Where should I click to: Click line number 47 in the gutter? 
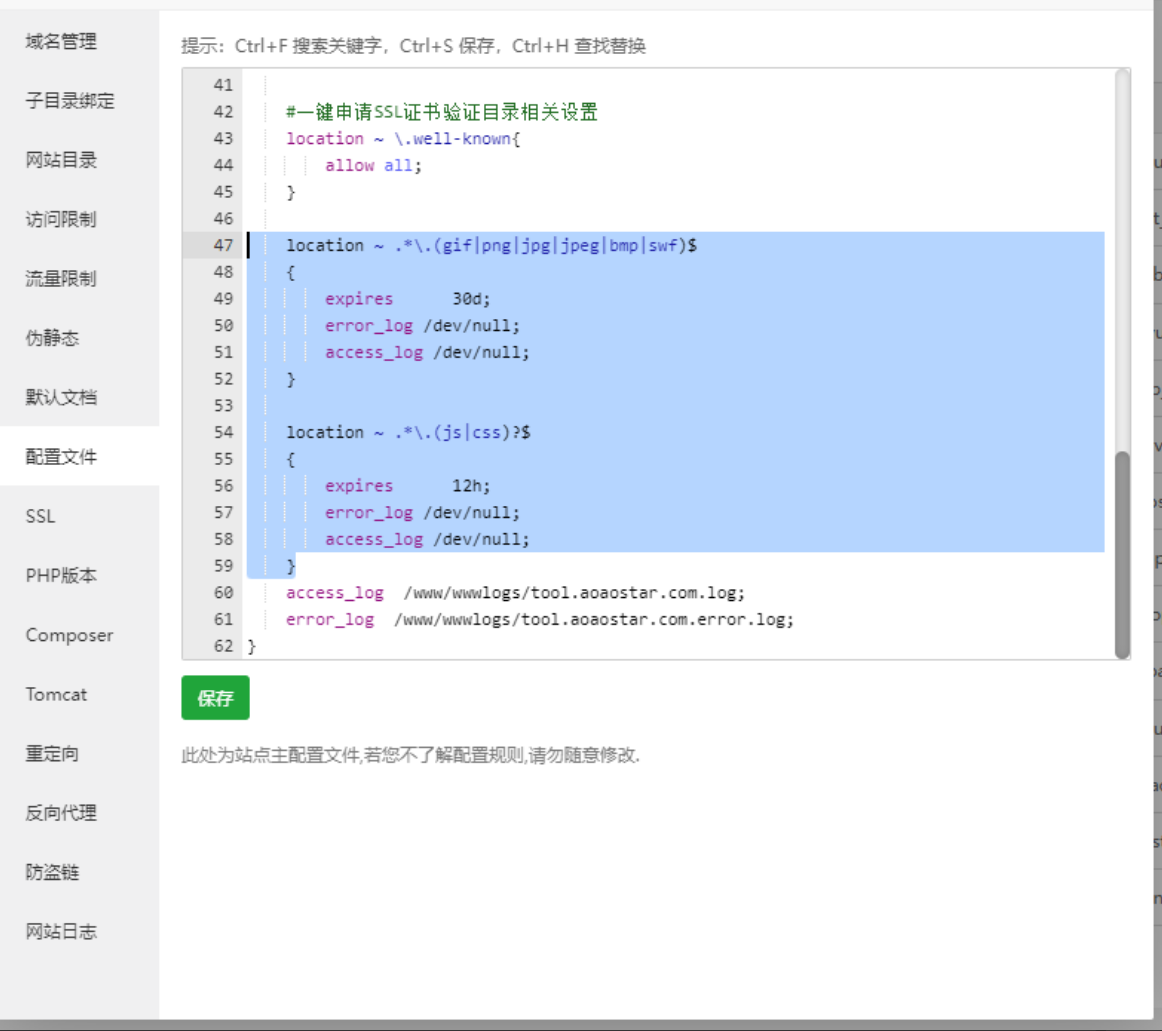pos(222,246)
